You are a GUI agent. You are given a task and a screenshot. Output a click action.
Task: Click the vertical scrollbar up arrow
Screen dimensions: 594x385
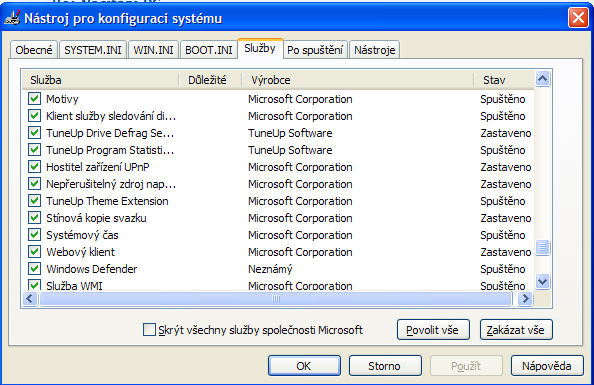[542, 79]
